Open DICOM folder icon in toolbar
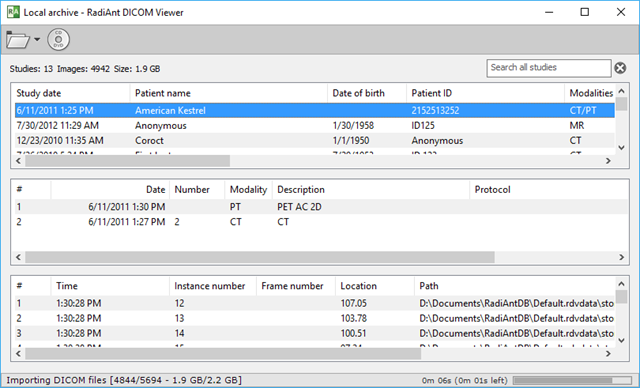Image resolution: width=640 pixels, height=388 pixels. tap(18, 40)
